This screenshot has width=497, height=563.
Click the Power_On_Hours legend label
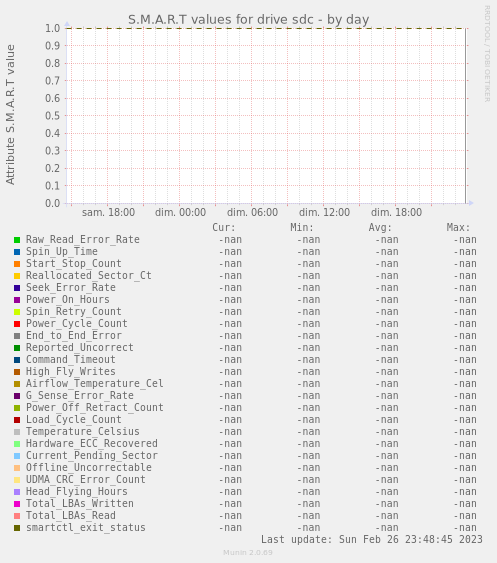[68, 299]
